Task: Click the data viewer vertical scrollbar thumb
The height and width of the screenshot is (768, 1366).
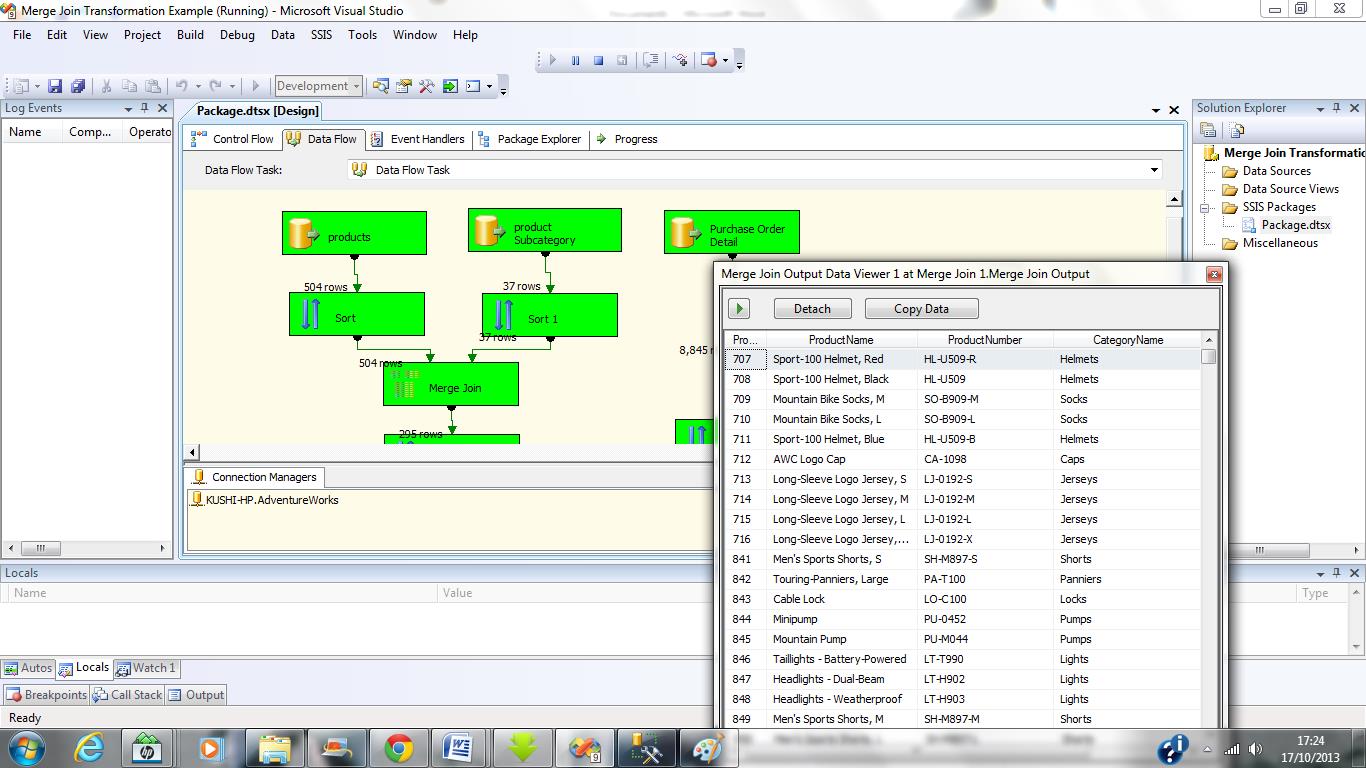Action: point(1209,357)
